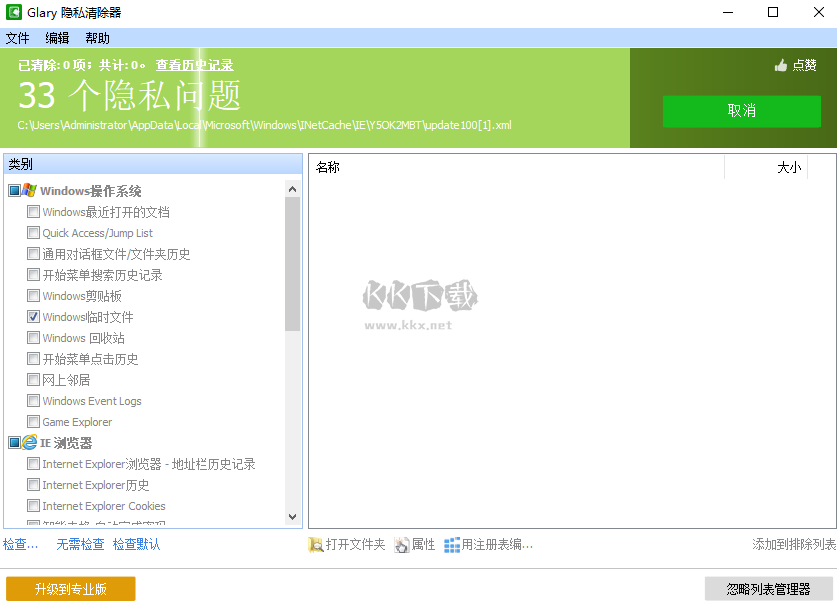837x605 pixels.
Task: Click the 升级到专业版 button
Action: point(70,588)
